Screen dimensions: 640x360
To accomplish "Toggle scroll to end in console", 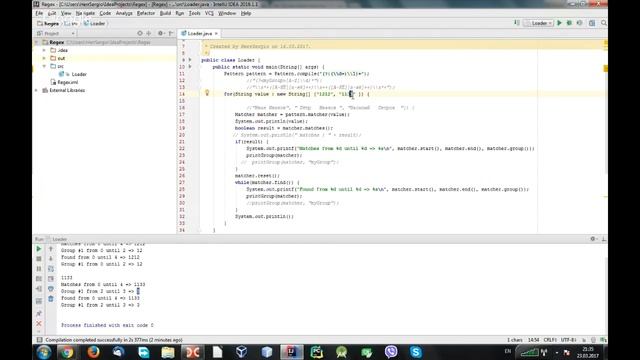I will [51, 279].
